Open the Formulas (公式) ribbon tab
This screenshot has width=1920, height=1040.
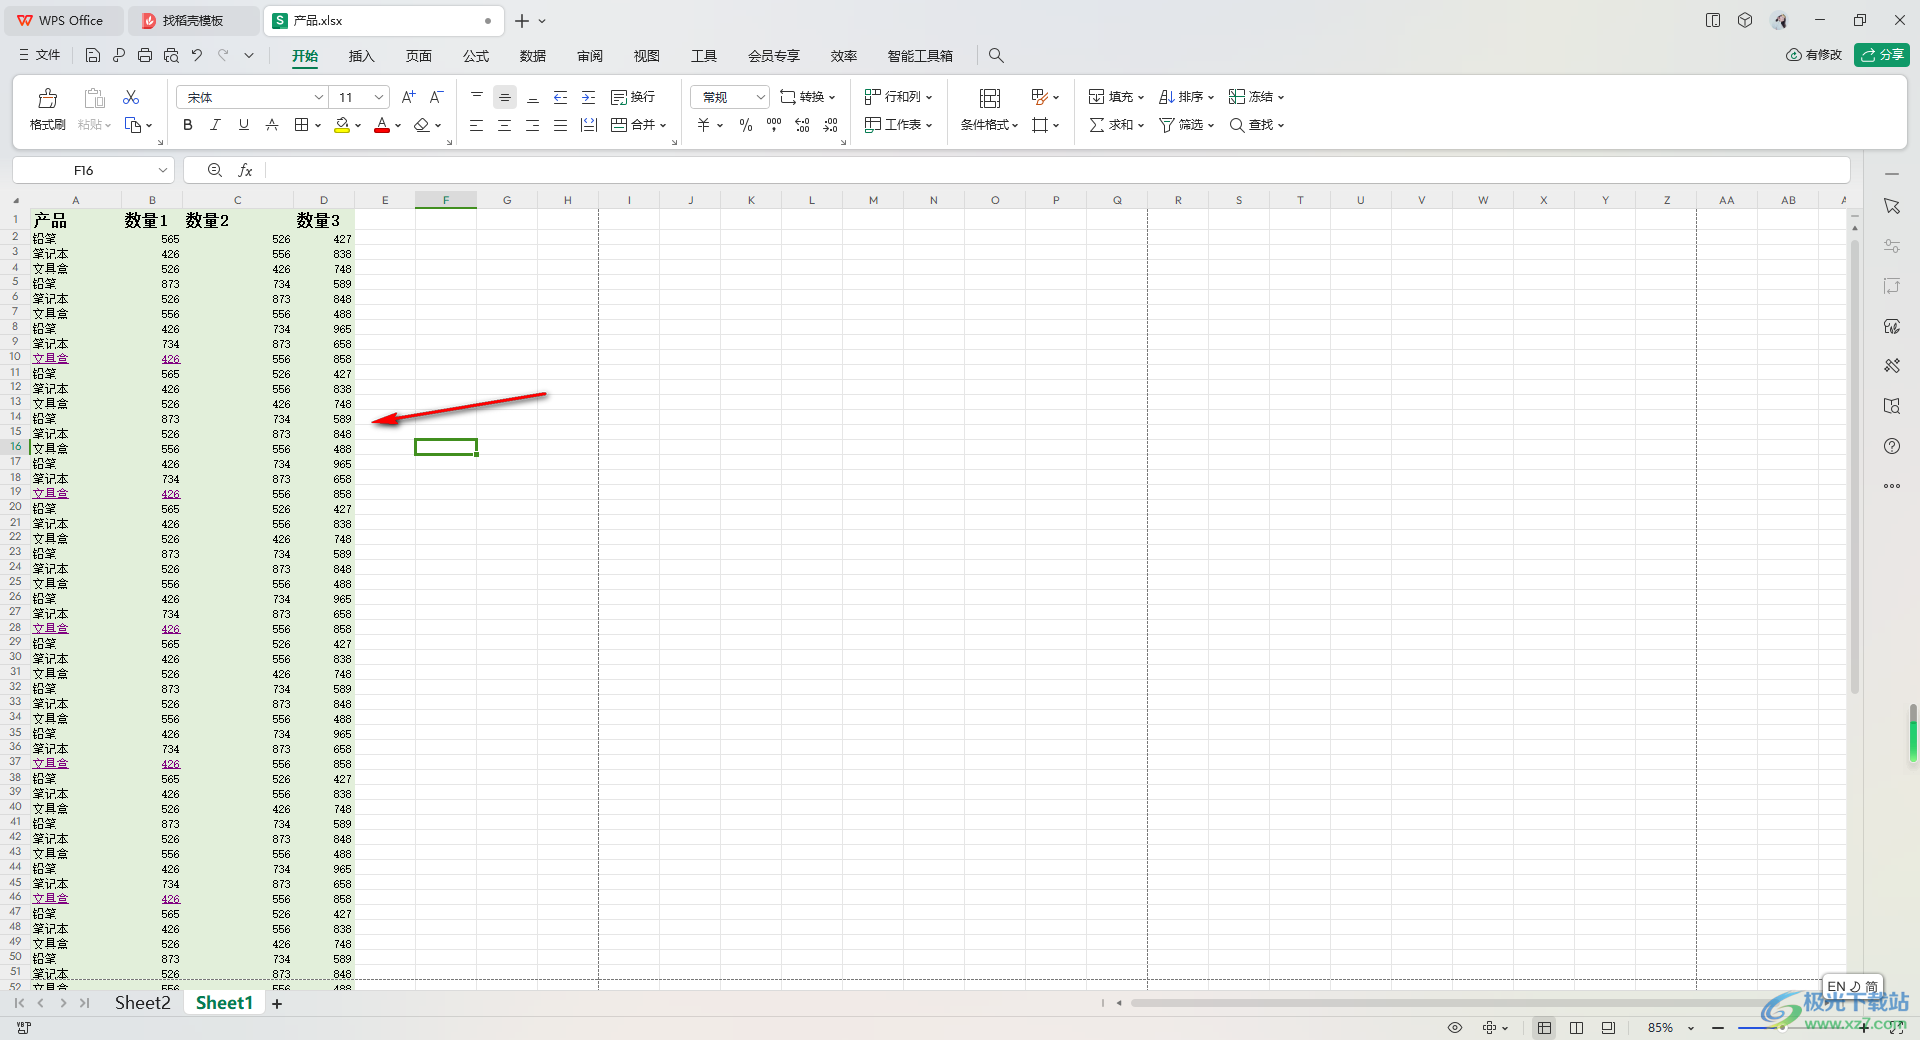coord(476,56)
